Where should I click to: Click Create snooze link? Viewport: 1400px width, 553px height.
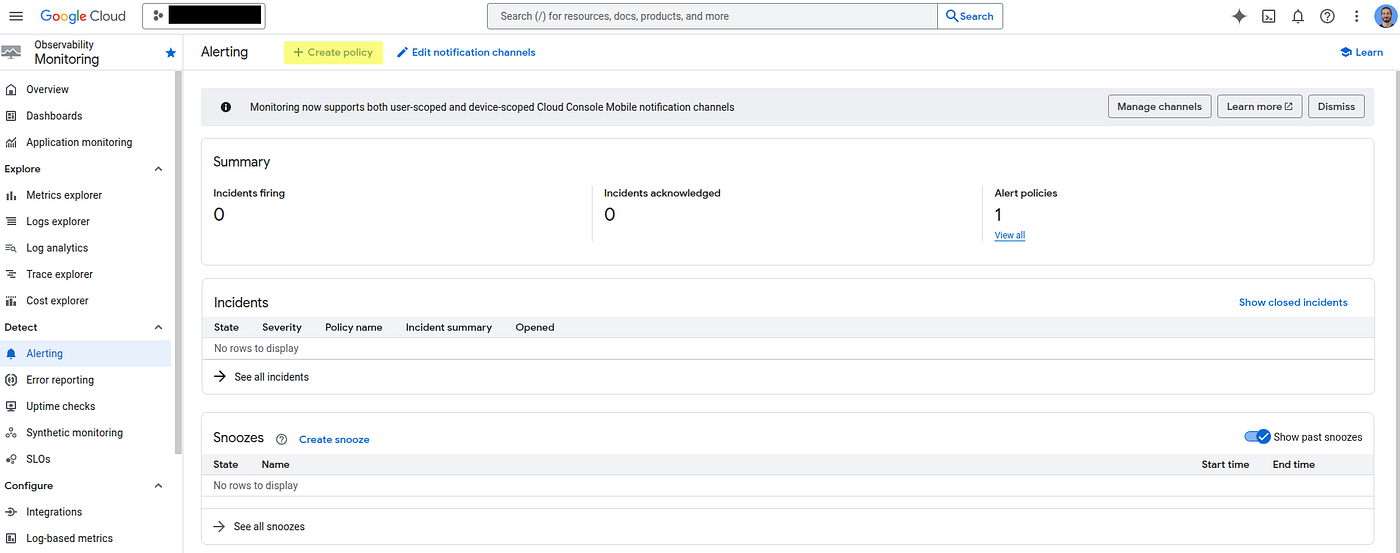[x=334, y=439]
